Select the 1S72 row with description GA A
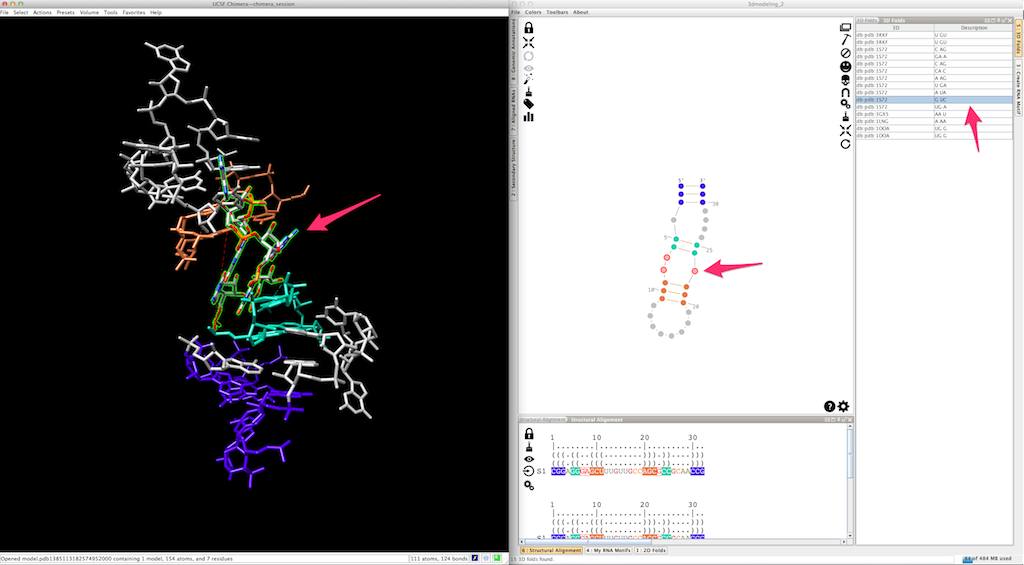This screenshot has width=1024, height=565. (935, 57)
